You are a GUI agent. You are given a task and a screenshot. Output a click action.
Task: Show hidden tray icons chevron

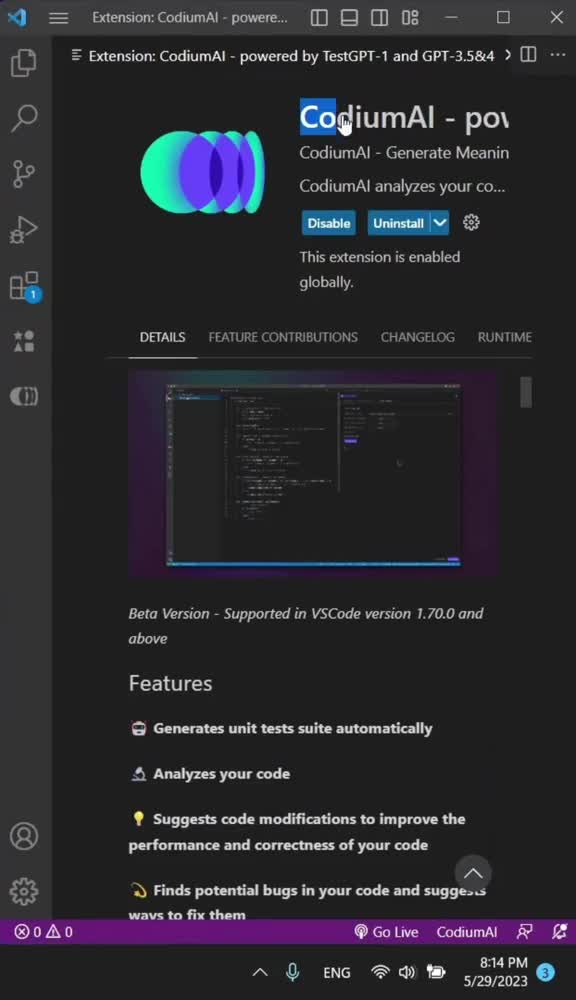[260, 973]
